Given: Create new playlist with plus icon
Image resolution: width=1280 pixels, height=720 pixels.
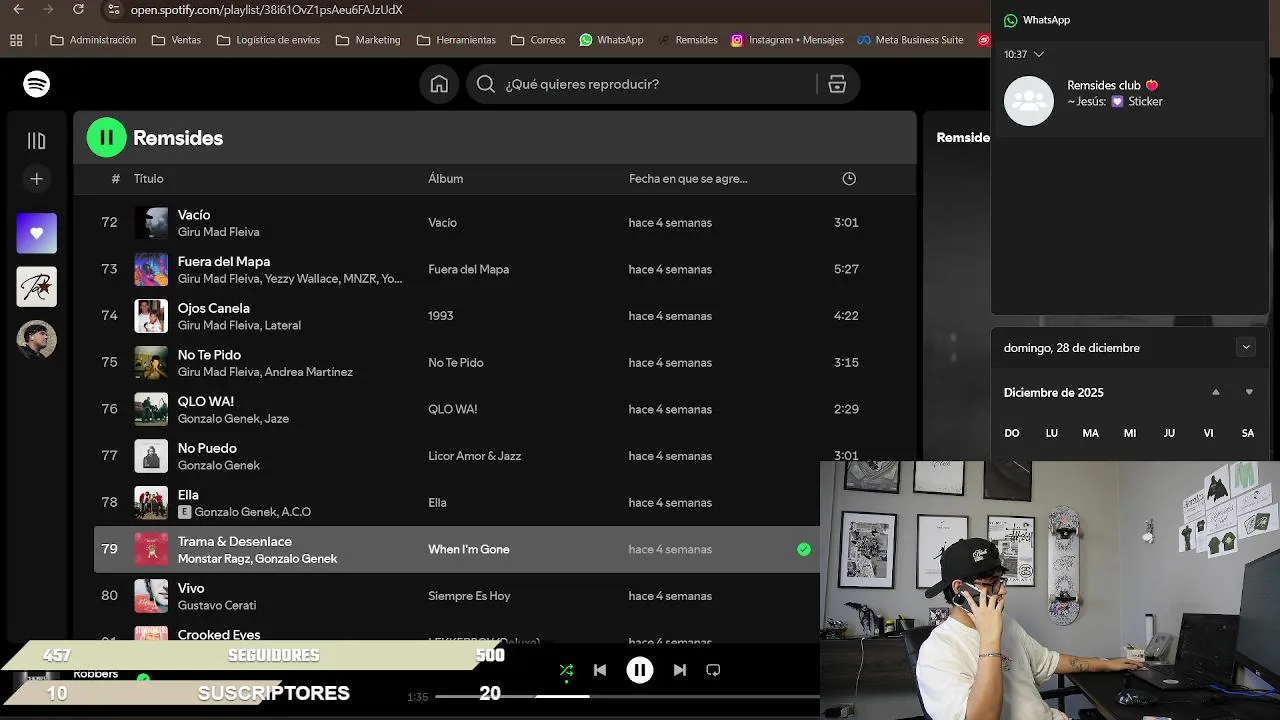Looking at the screenshot, I should (x=37, y=179).
